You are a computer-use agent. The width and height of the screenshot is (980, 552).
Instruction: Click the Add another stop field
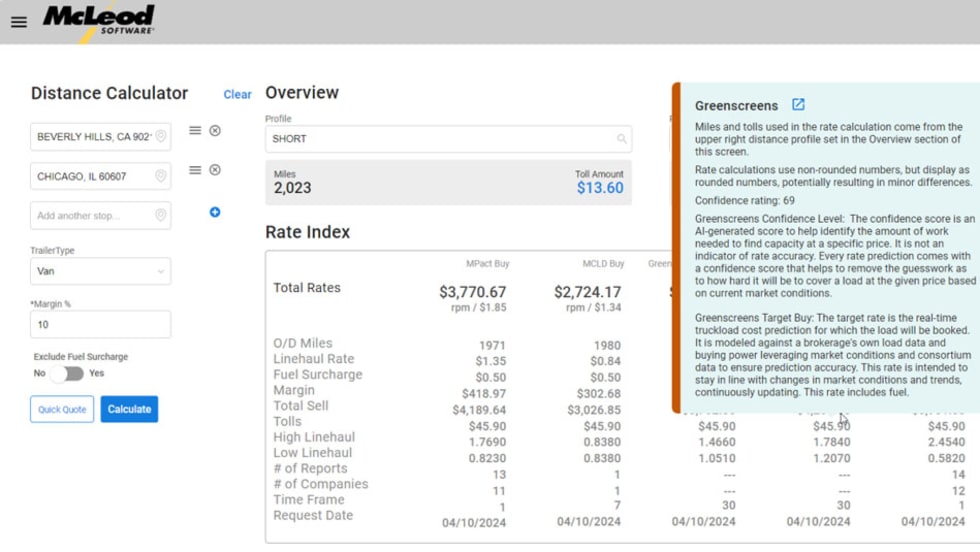coord(90,216)
